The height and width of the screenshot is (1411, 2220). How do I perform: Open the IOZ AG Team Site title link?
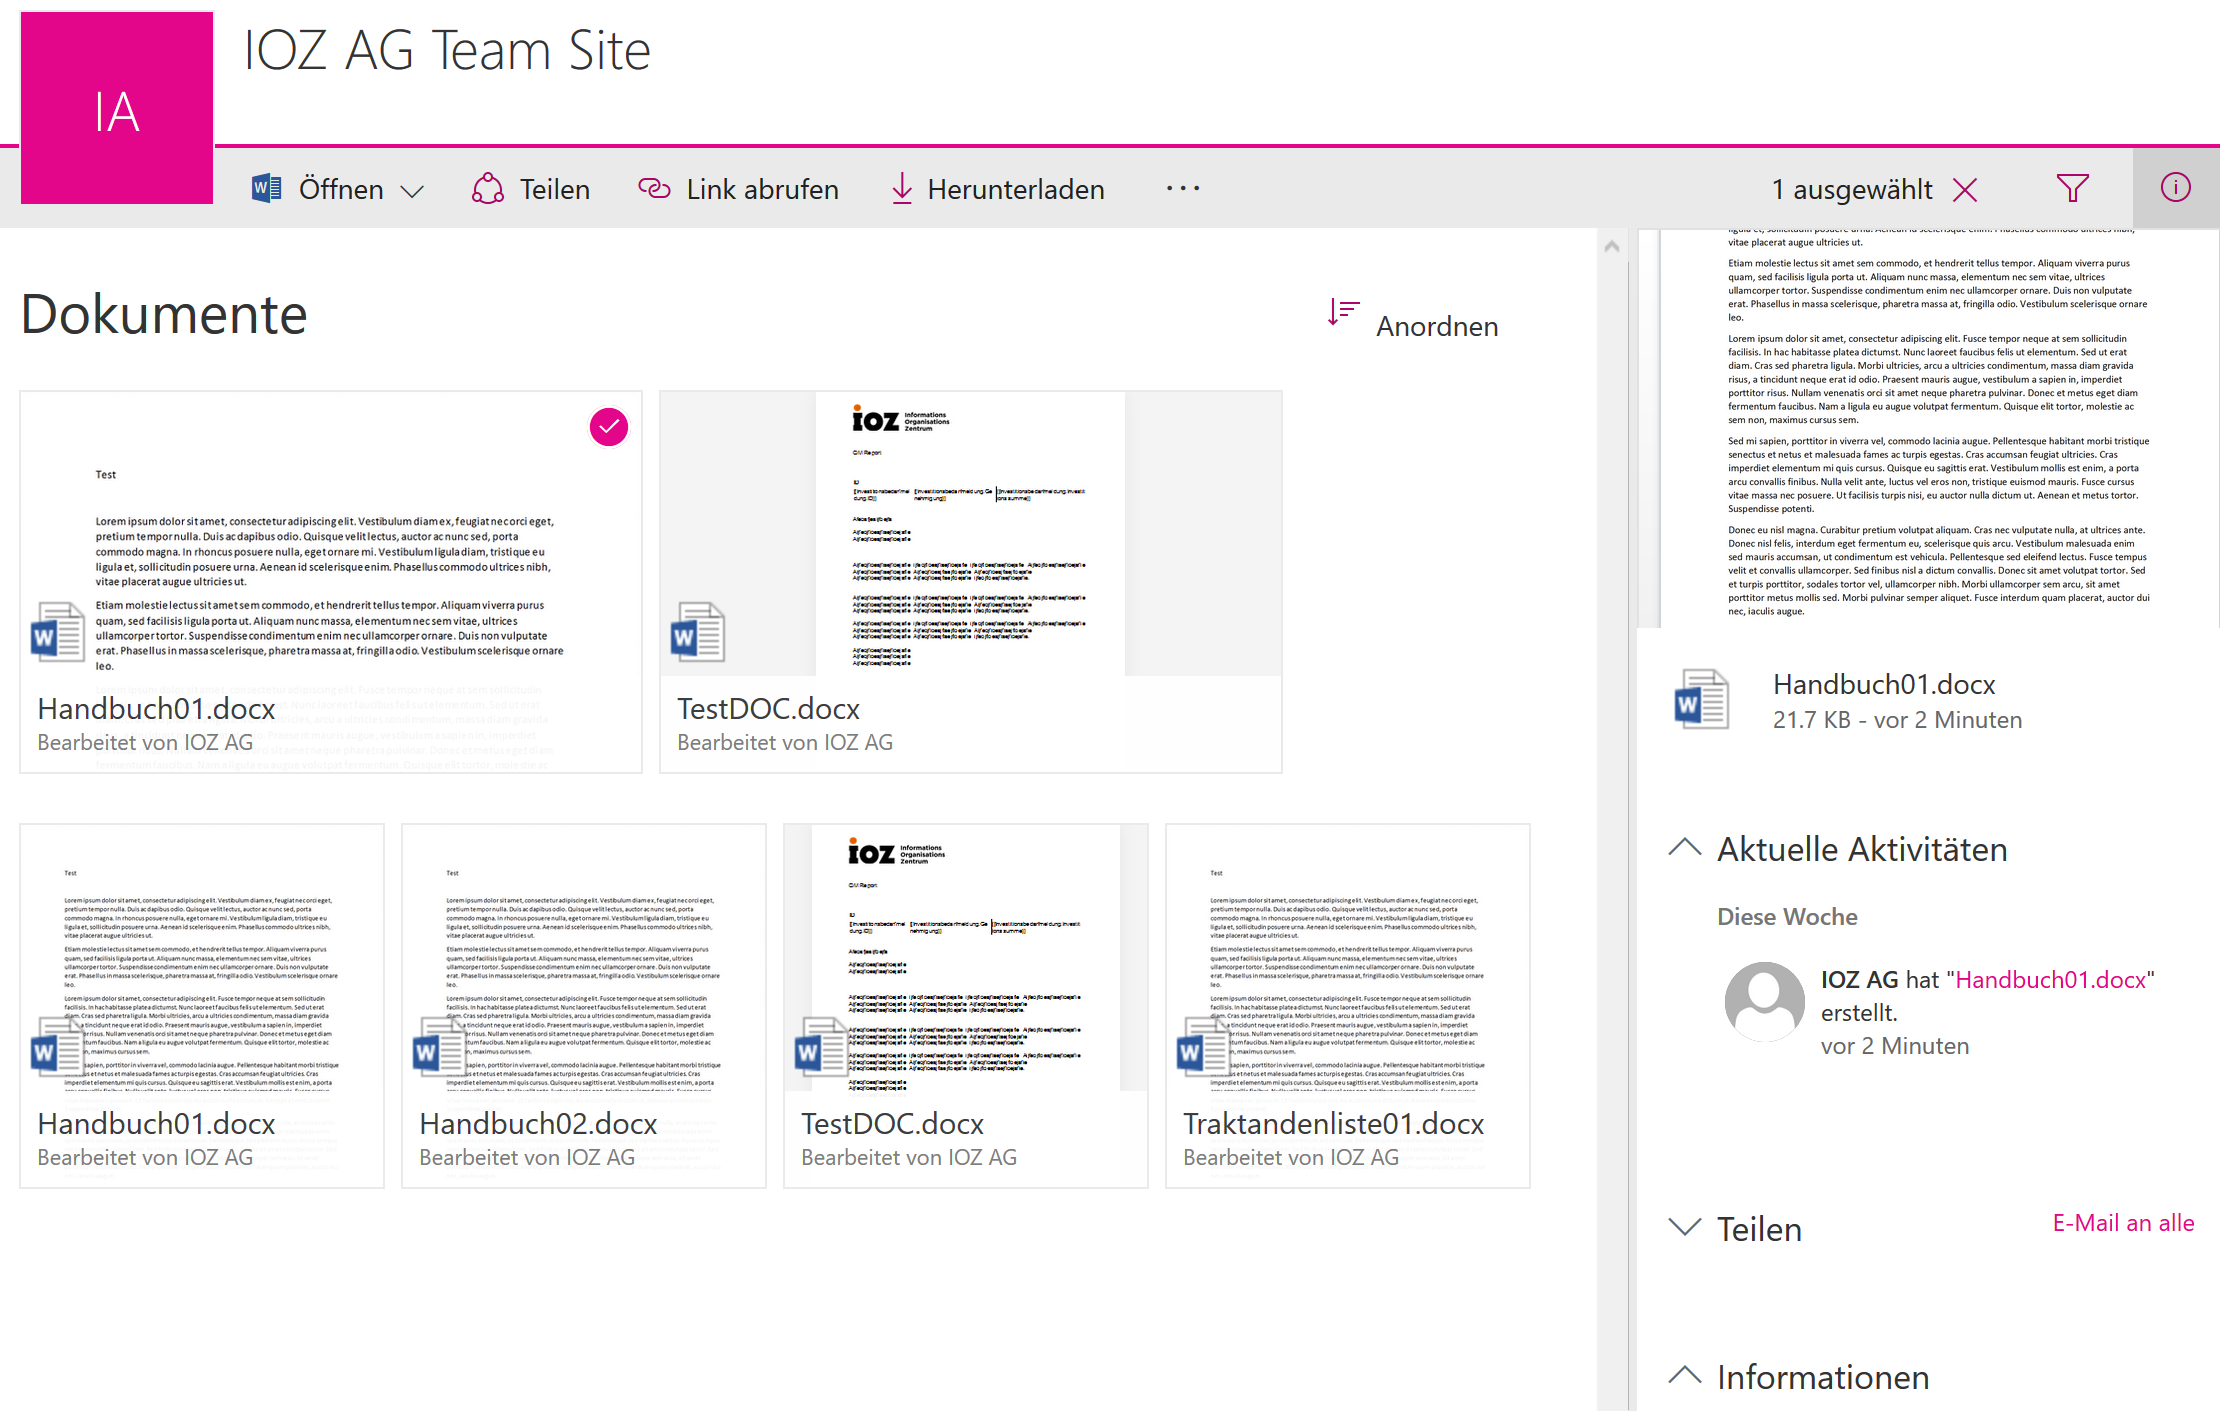[x=447, y=50]
